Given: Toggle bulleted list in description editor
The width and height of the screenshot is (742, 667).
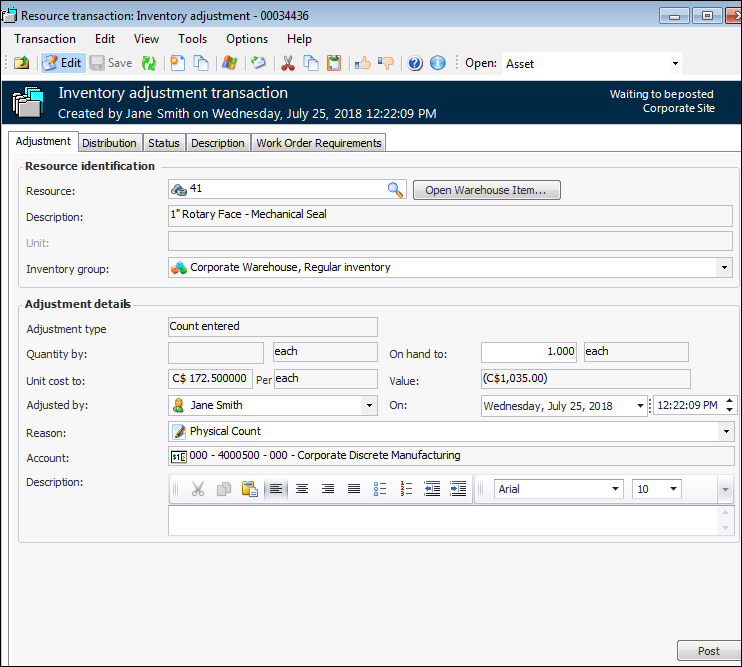Looking at the screenshot, I should click(x=380, y=489).
